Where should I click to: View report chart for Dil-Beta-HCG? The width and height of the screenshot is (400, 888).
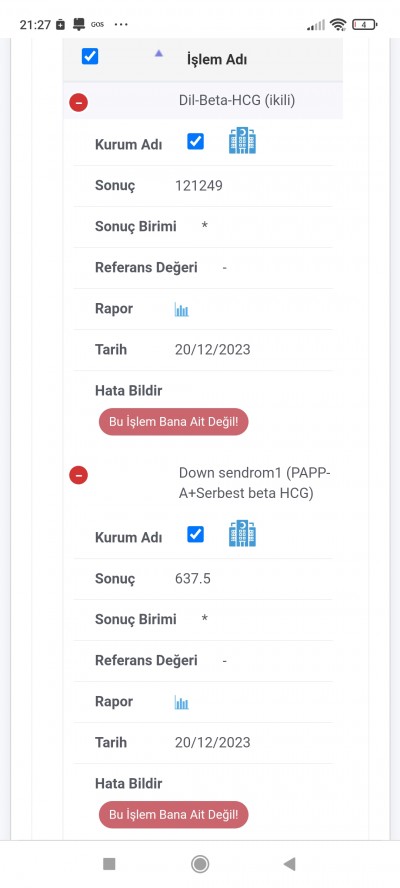coord(181,309)
